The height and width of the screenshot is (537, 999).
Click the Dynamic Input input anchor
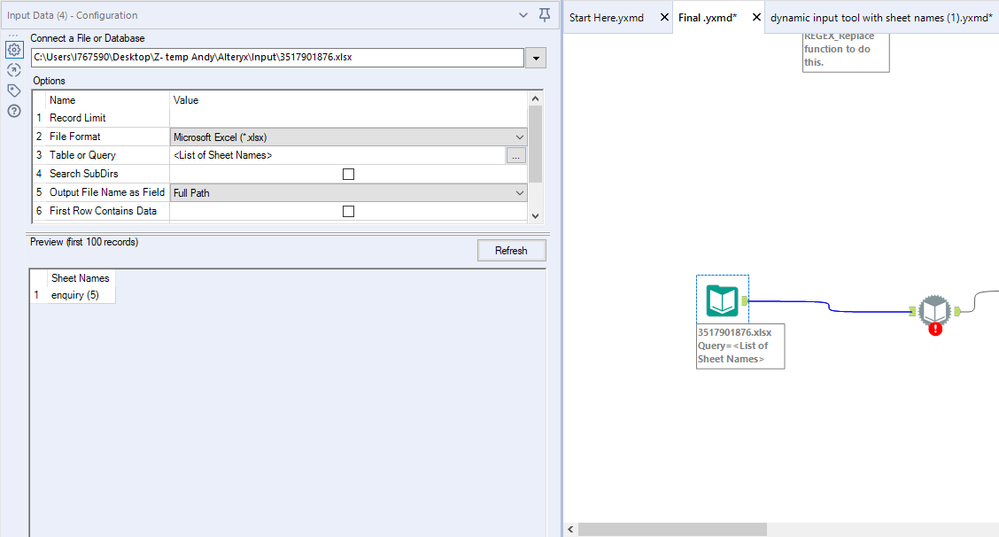(x=912, y=311)
